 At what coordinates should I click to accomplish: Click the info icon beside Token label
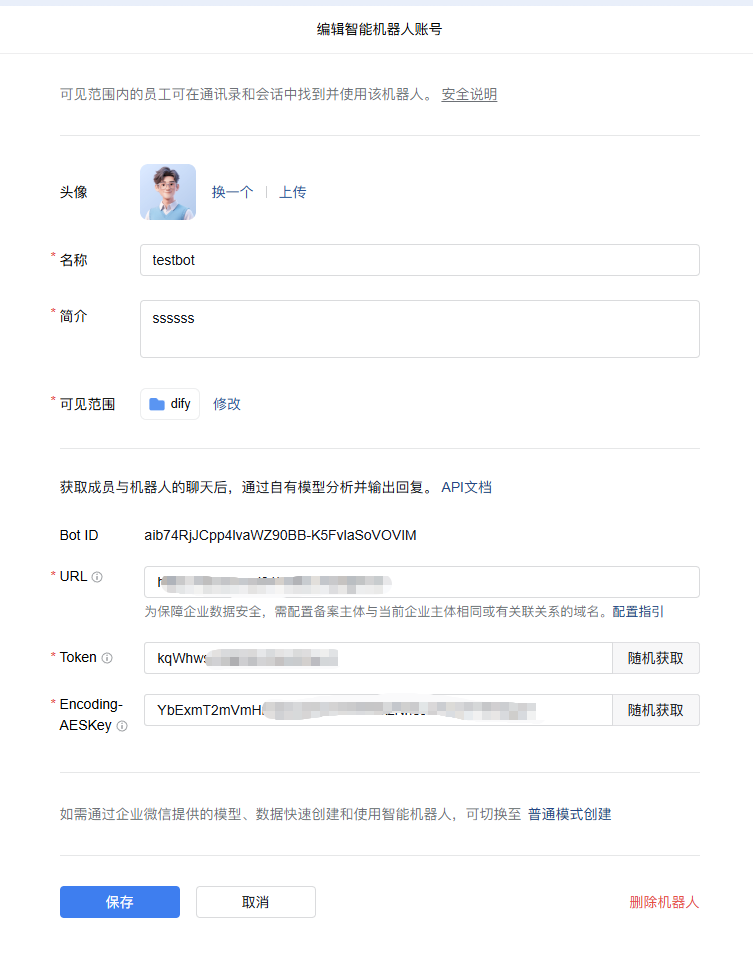[107, 658]
